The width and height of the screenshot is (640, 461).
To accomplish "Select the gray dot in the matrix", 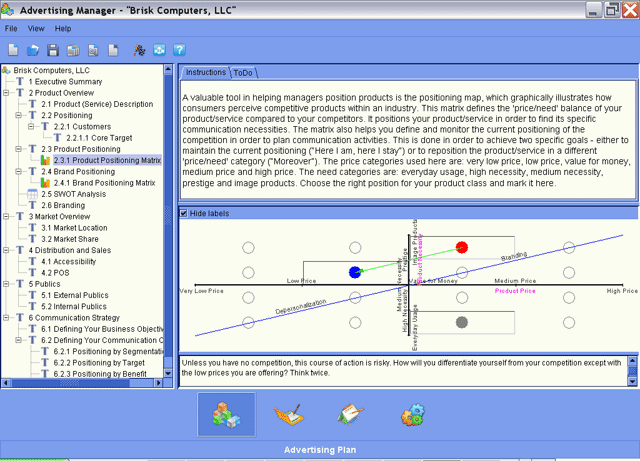I will click(462, 323).
